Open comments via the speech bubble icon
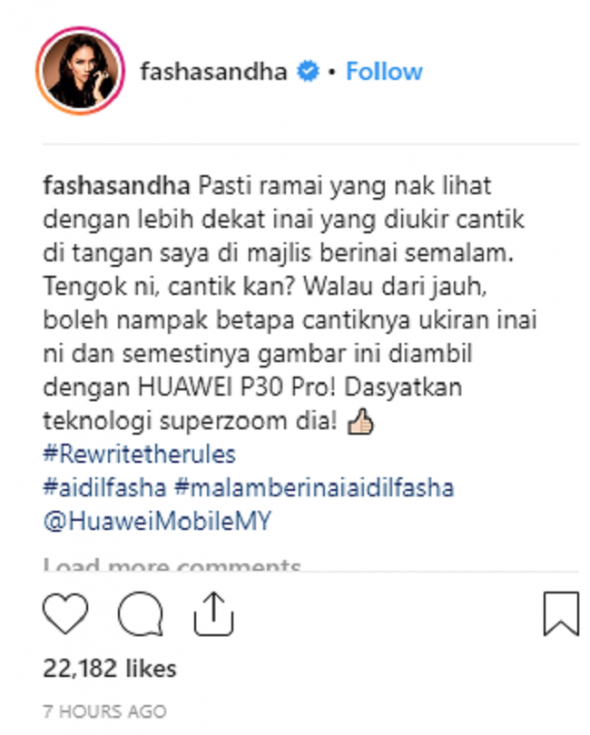The image size is (590, 735). [140, 614]
